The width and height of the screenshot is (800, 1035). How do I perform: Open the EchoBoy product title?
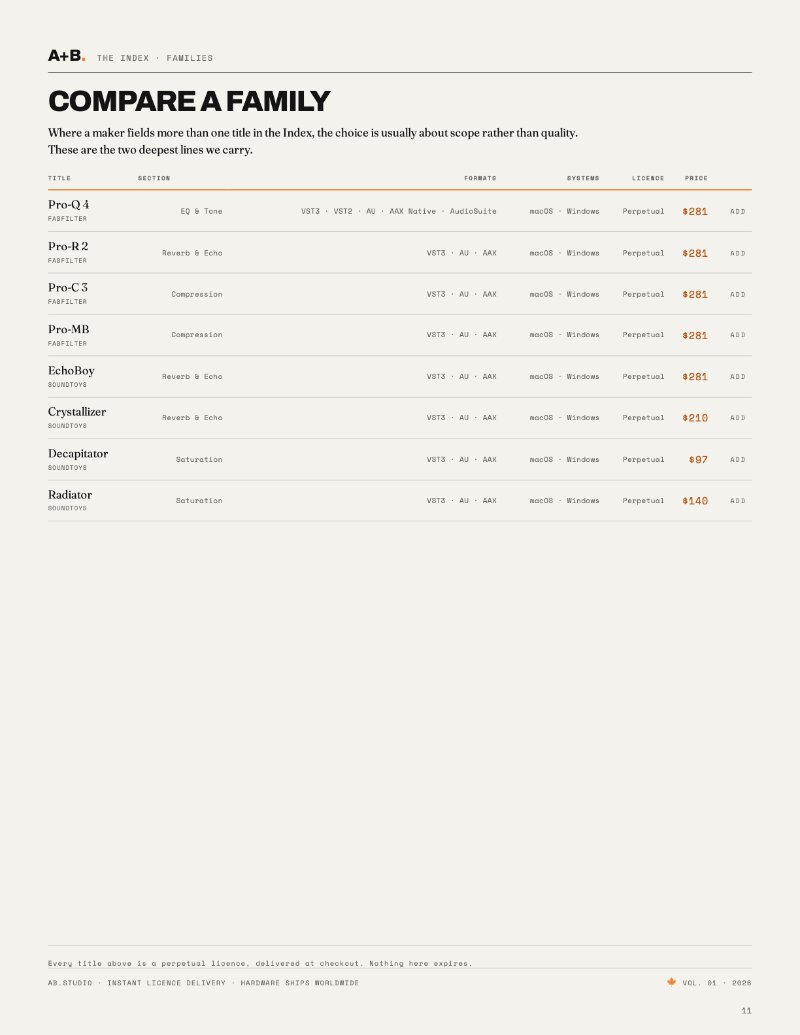point(71,370)
